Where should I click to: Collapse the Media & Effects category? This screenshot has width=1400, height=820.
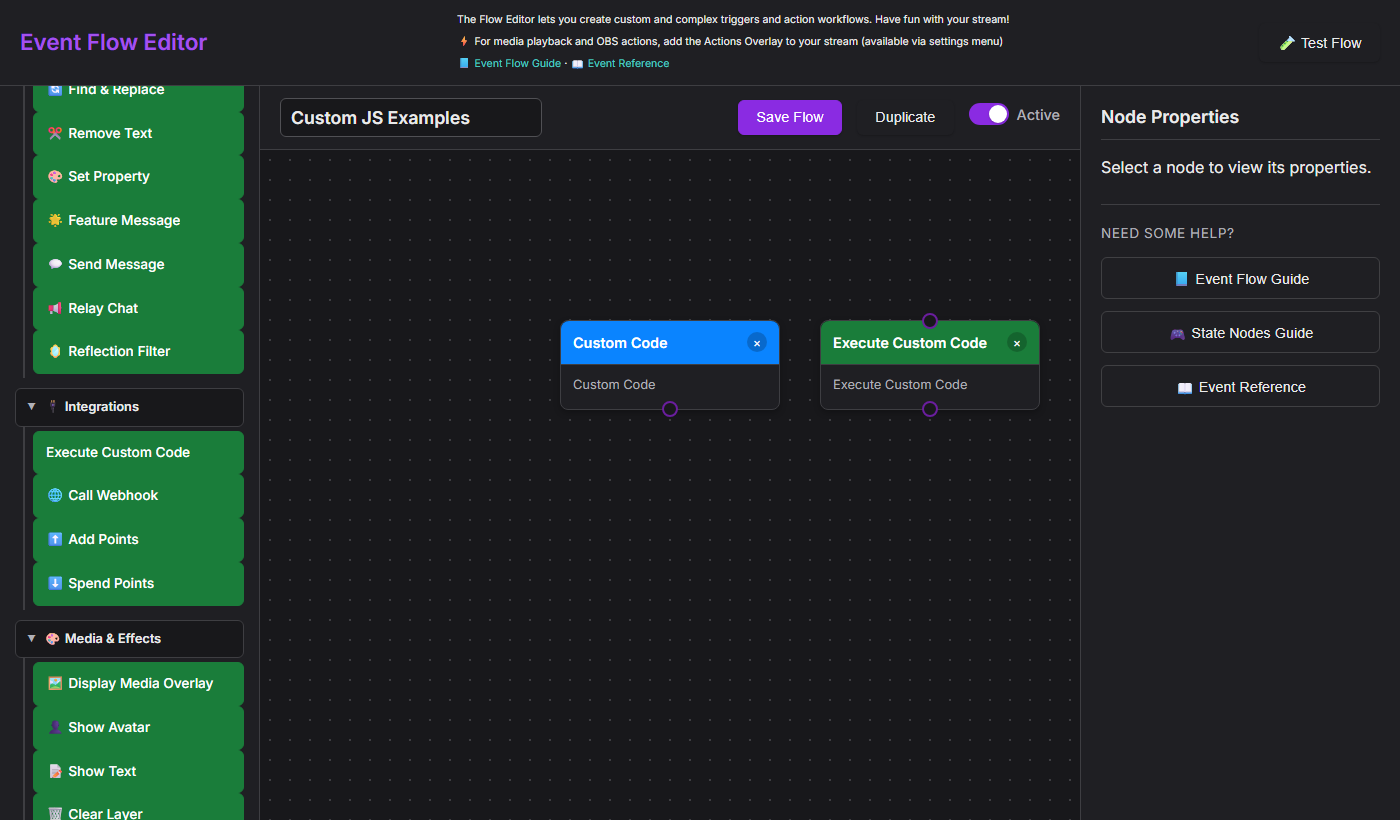31,638
